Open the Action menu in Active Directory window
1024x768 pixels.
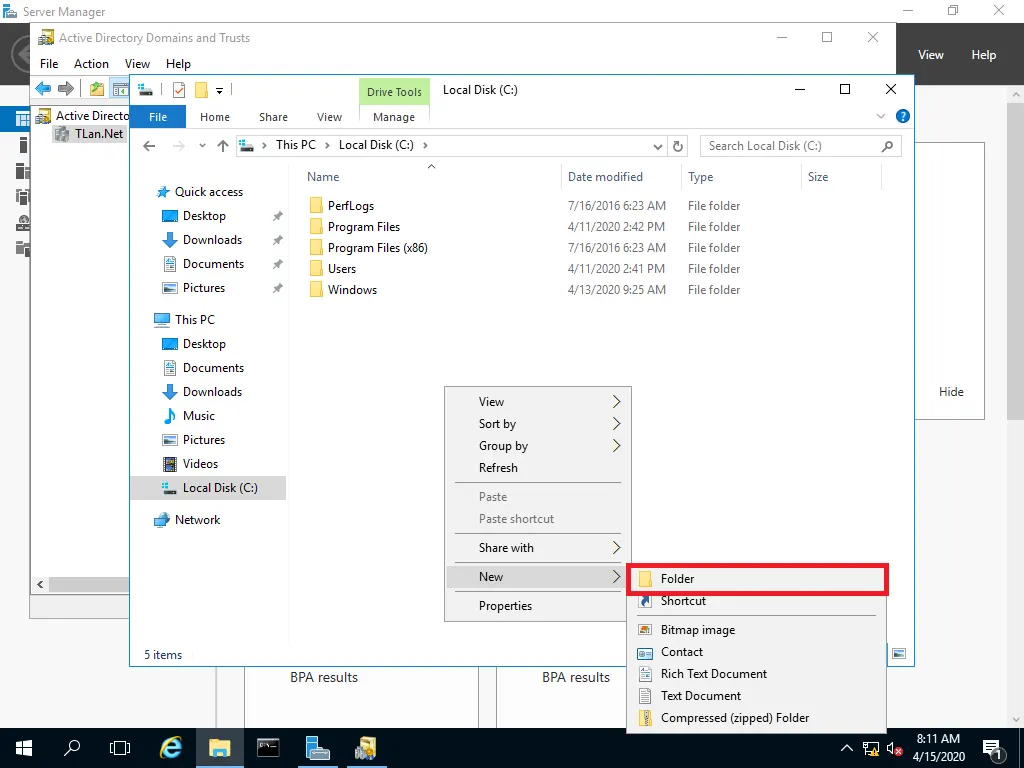point(91,63)
